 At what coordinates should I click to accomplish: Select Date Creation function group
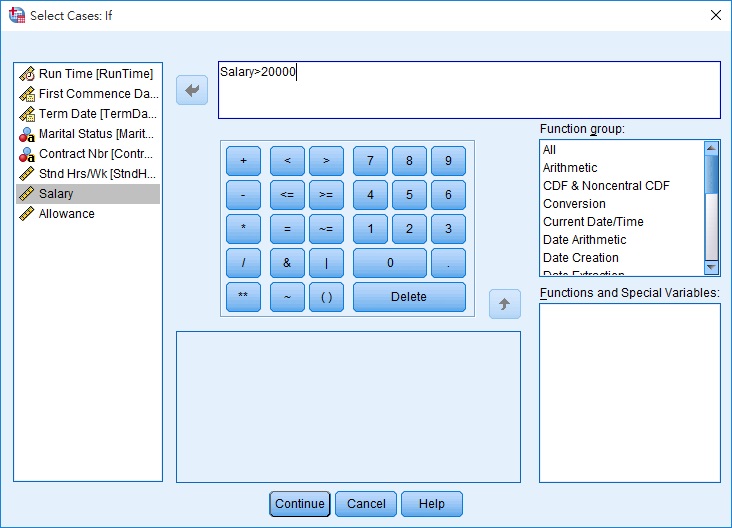pyautogui.click(x=622, y=258)
